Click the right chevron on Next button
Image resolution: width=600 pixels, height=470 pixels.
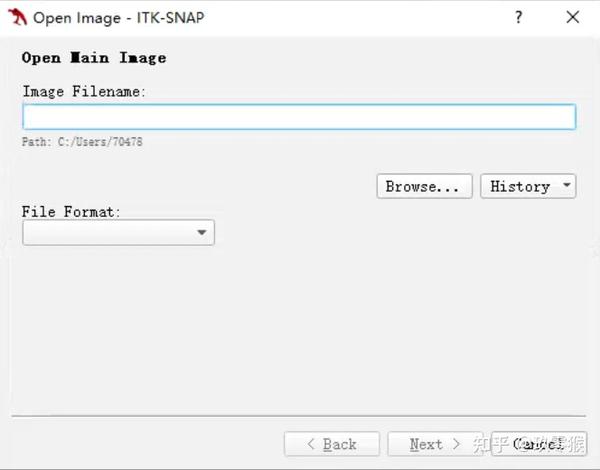456,444
